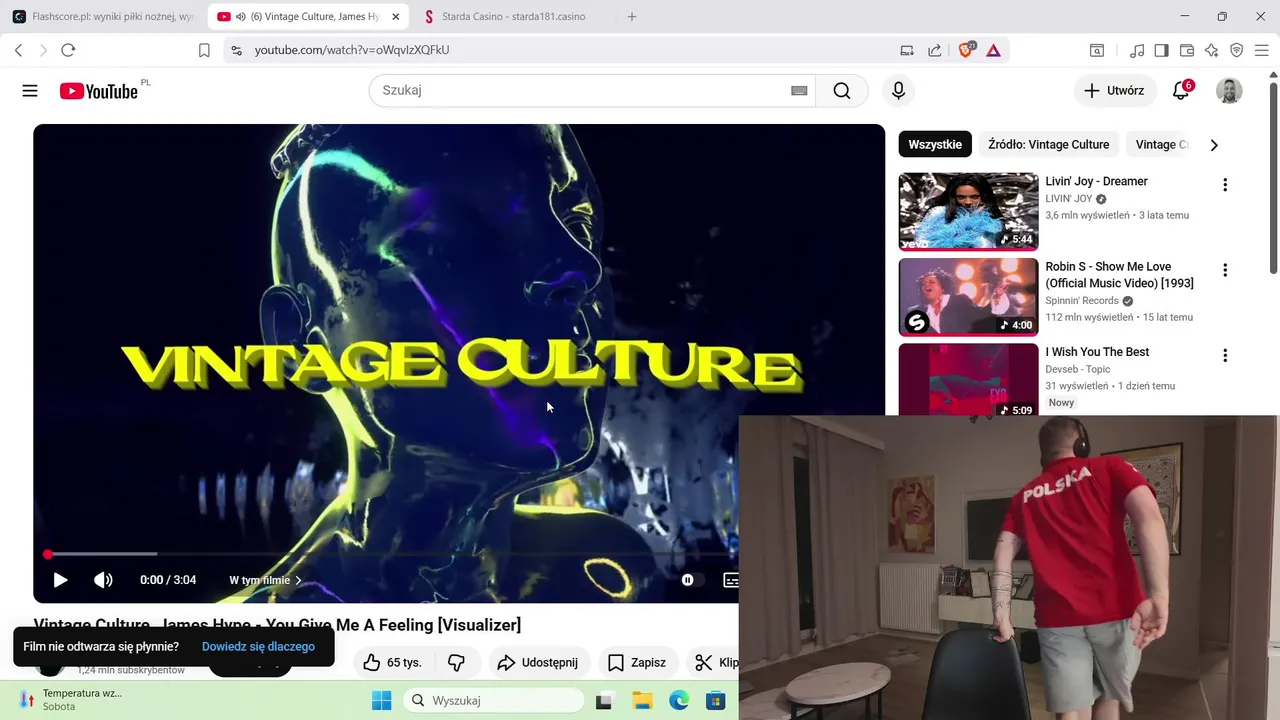Open the weather widget Temperatura
Image resolution: width=1280 pixels, height=720 pixels.
70,700
